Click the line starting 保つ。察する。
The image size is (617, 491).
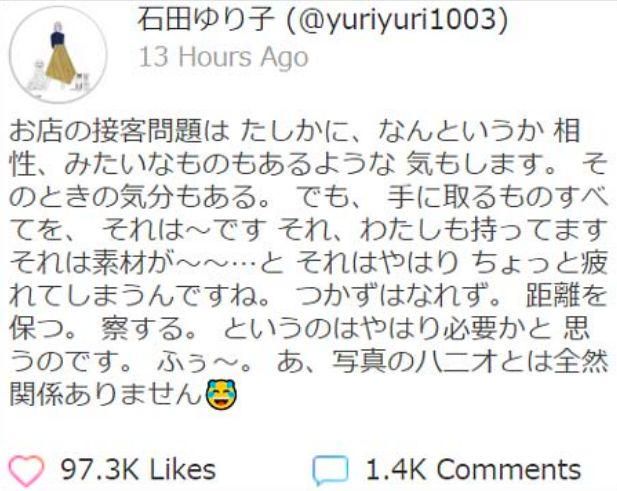coord(299,329)
